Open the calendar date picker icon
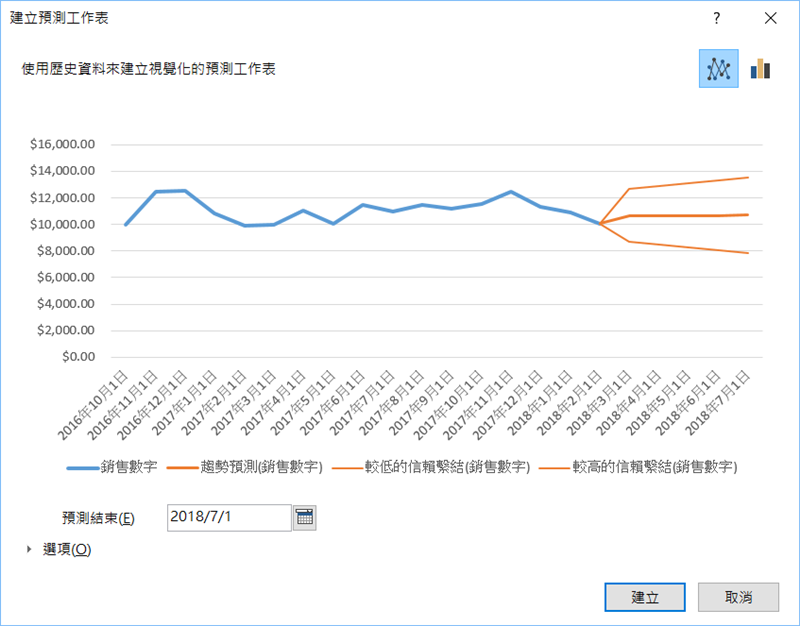The image size is (800, 626). (x=305, y=517)
